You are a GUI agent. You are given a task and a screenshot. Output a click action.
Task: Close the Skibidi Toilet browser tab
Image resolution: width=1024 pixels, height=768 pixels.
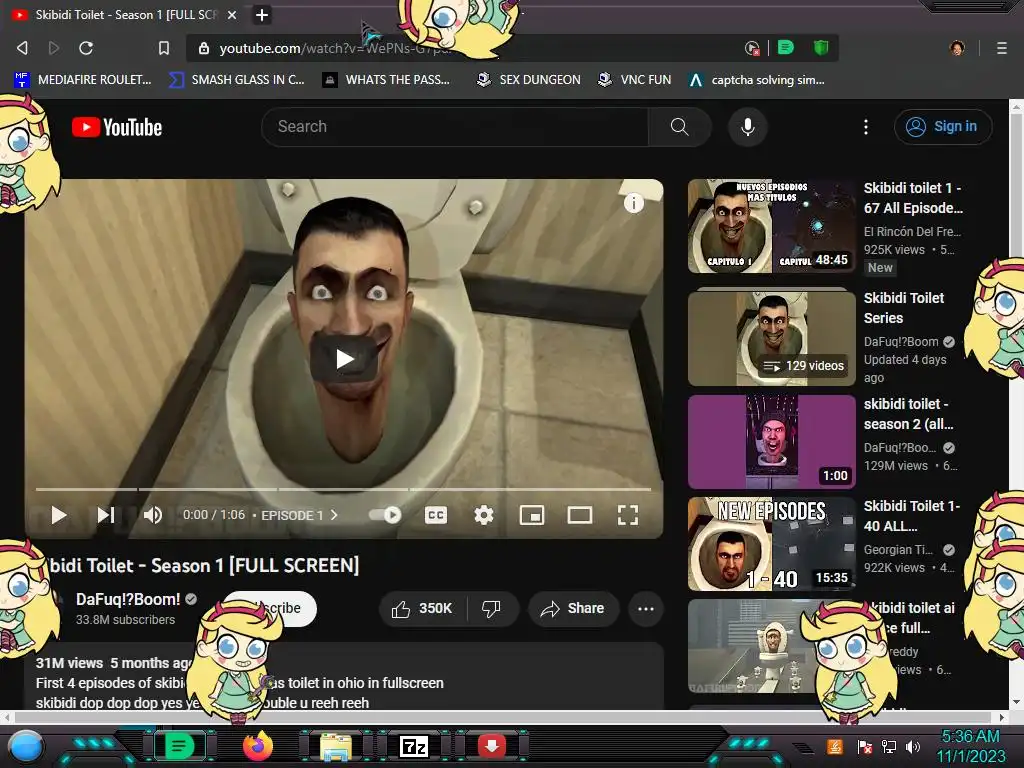click(232, 14)
